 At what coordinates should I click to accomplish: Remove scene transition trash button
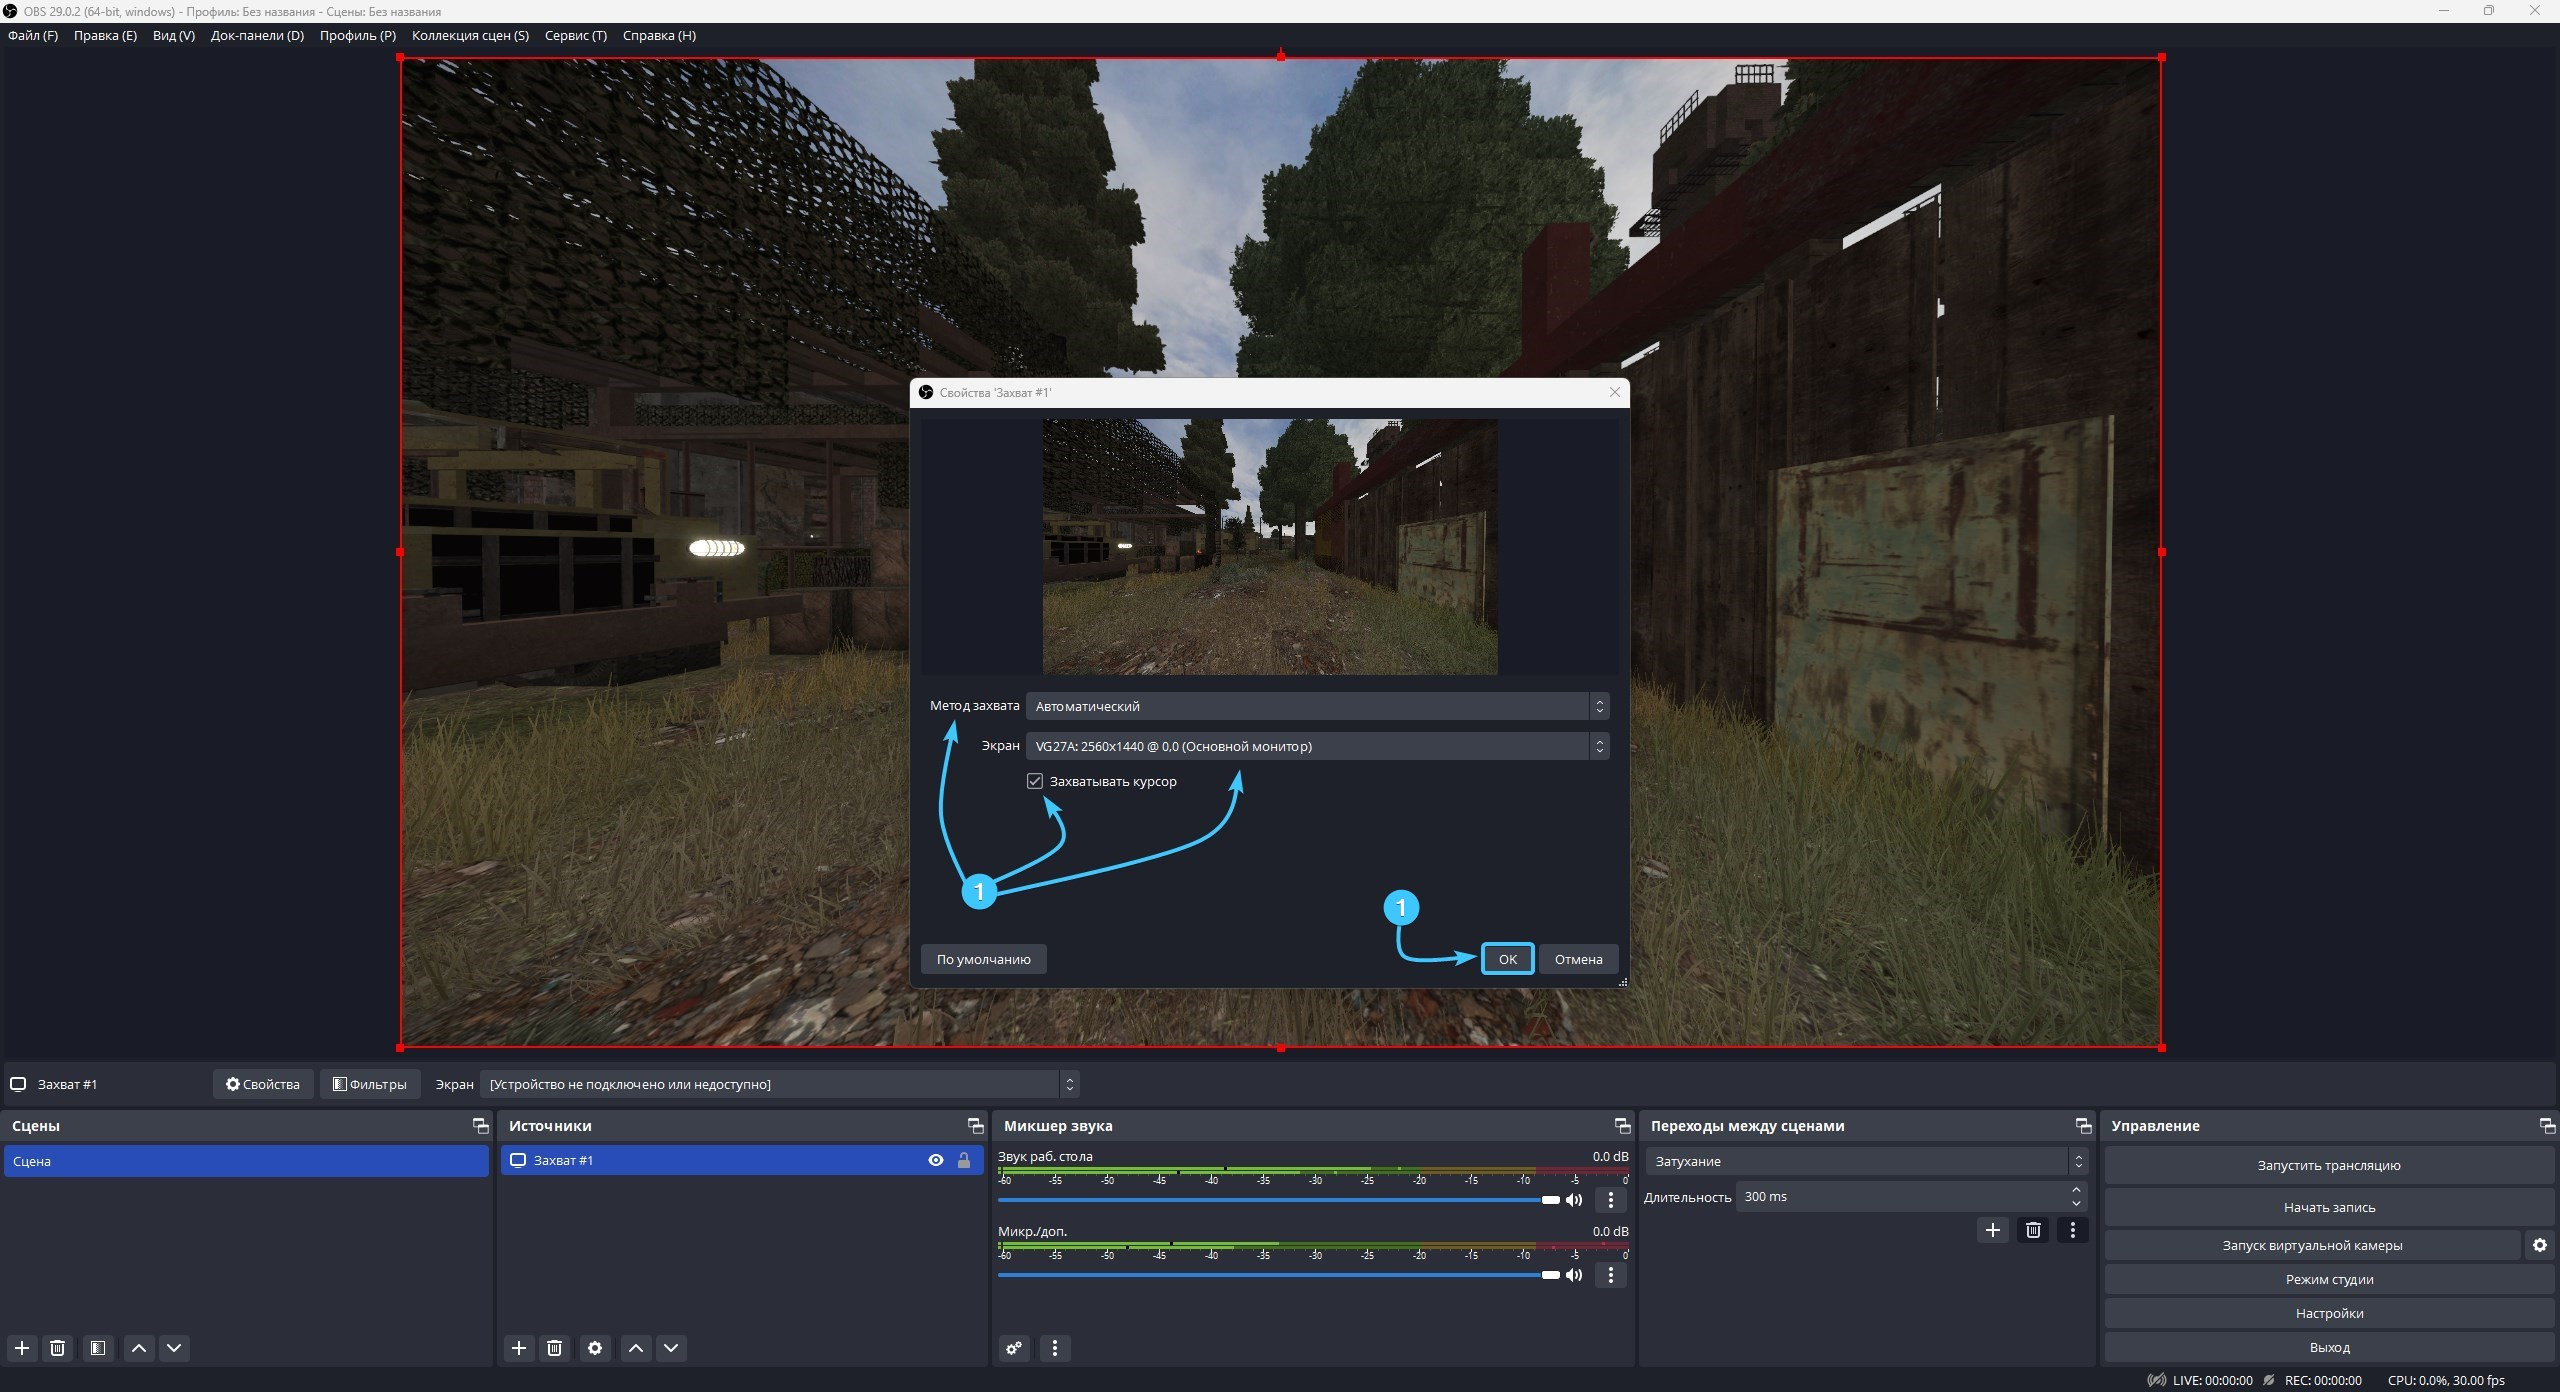point(2033,1230)
